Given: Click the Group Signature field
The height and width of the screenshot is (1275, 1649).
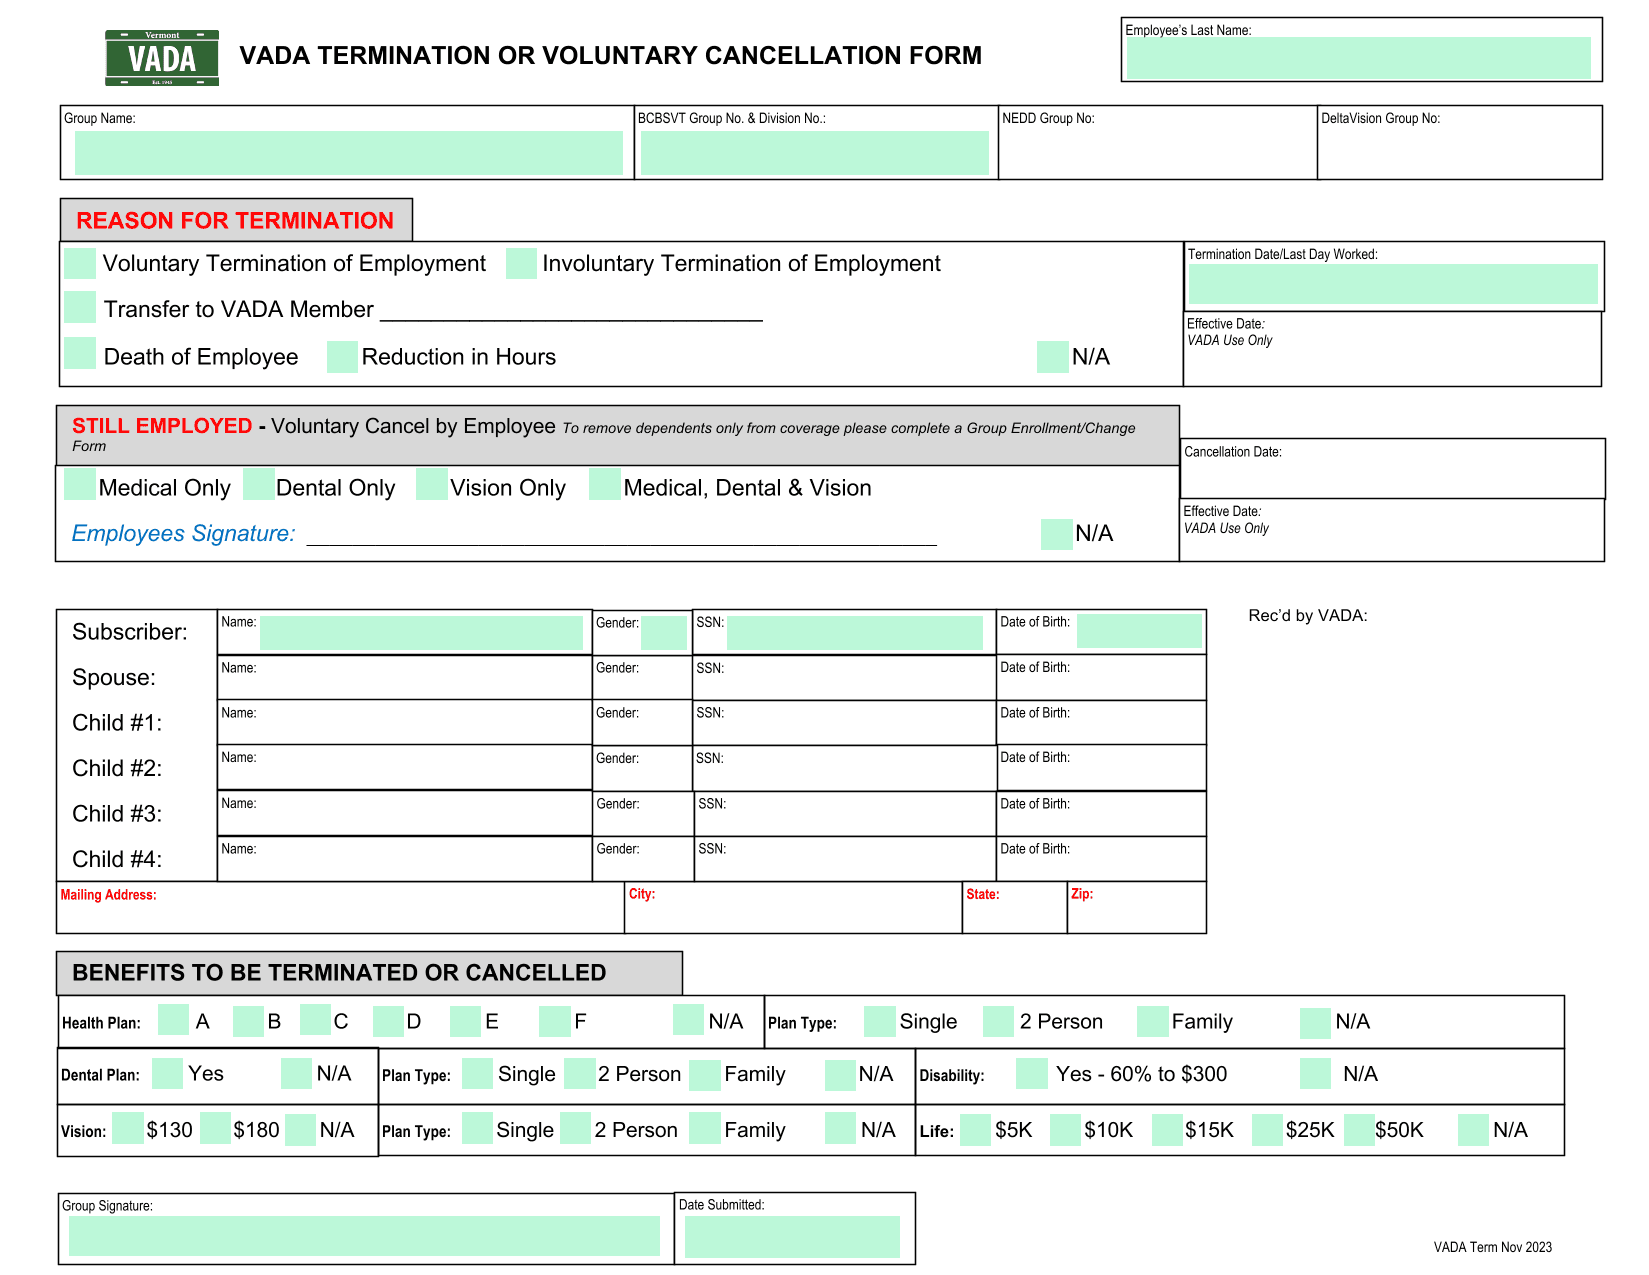Looking at the screenshot, I should (364, 1236).
